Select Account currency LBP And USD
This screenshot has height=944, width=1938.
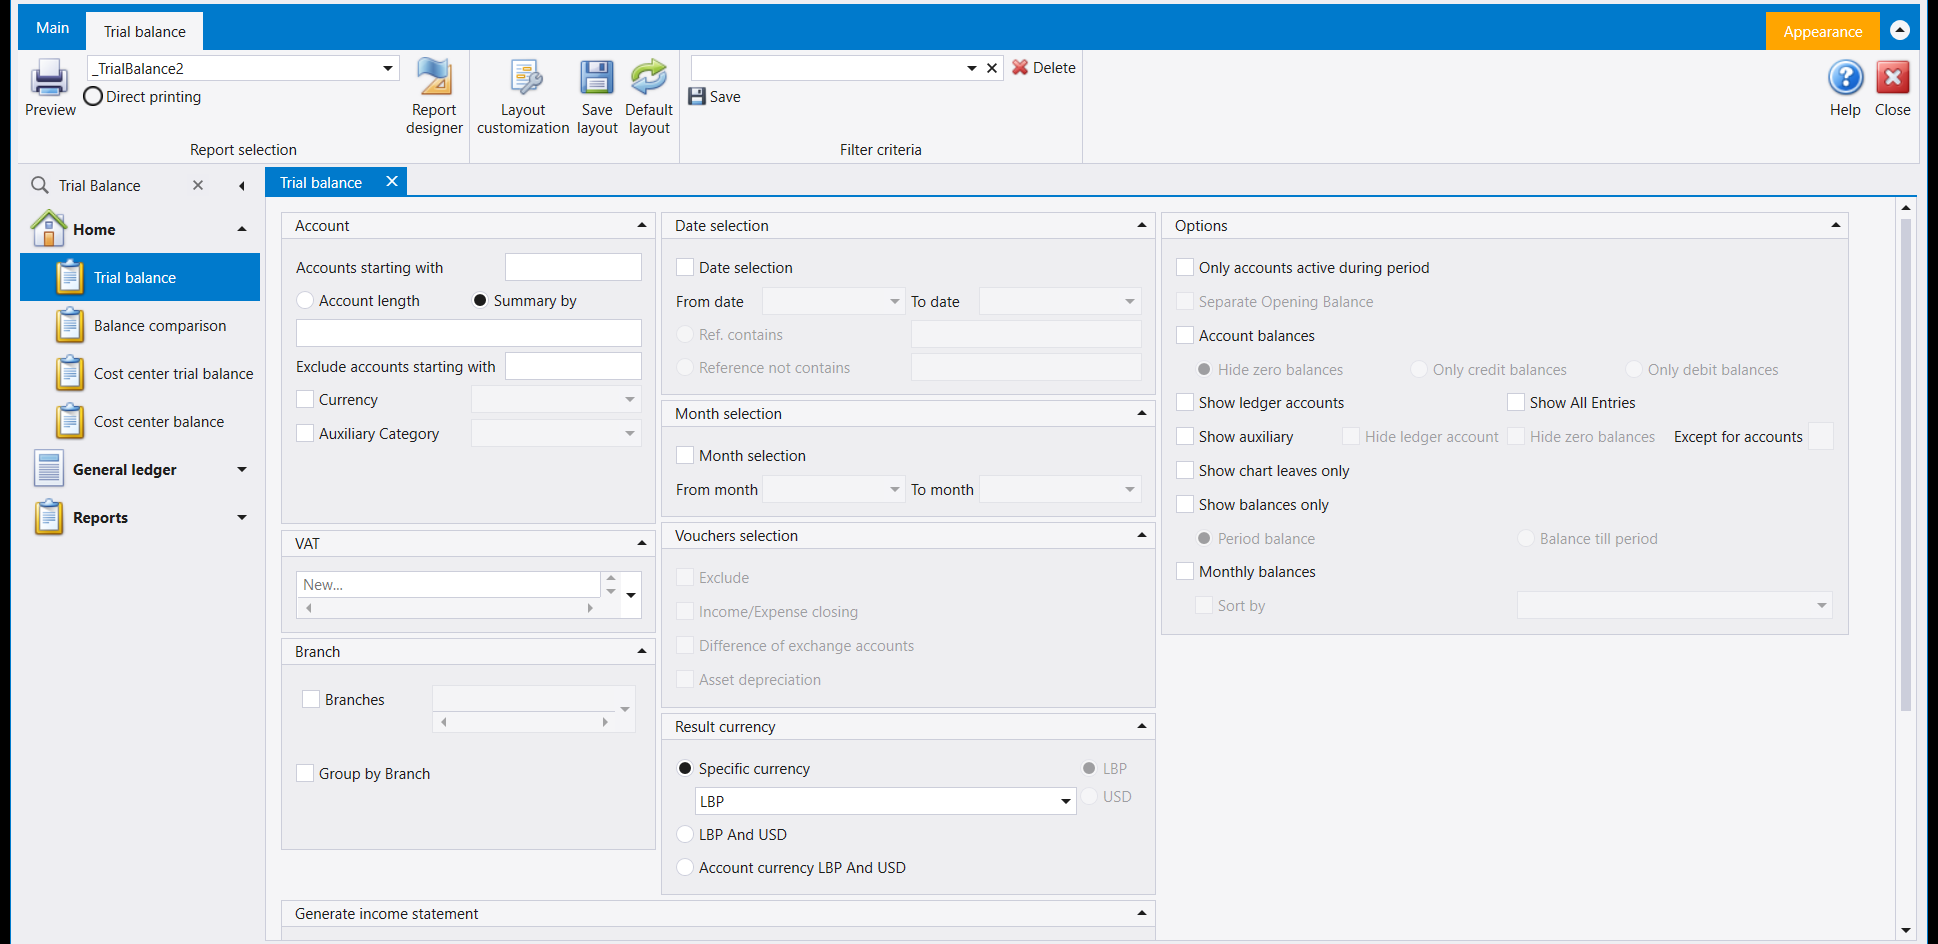pyautogui.click(x=685, y=867)
